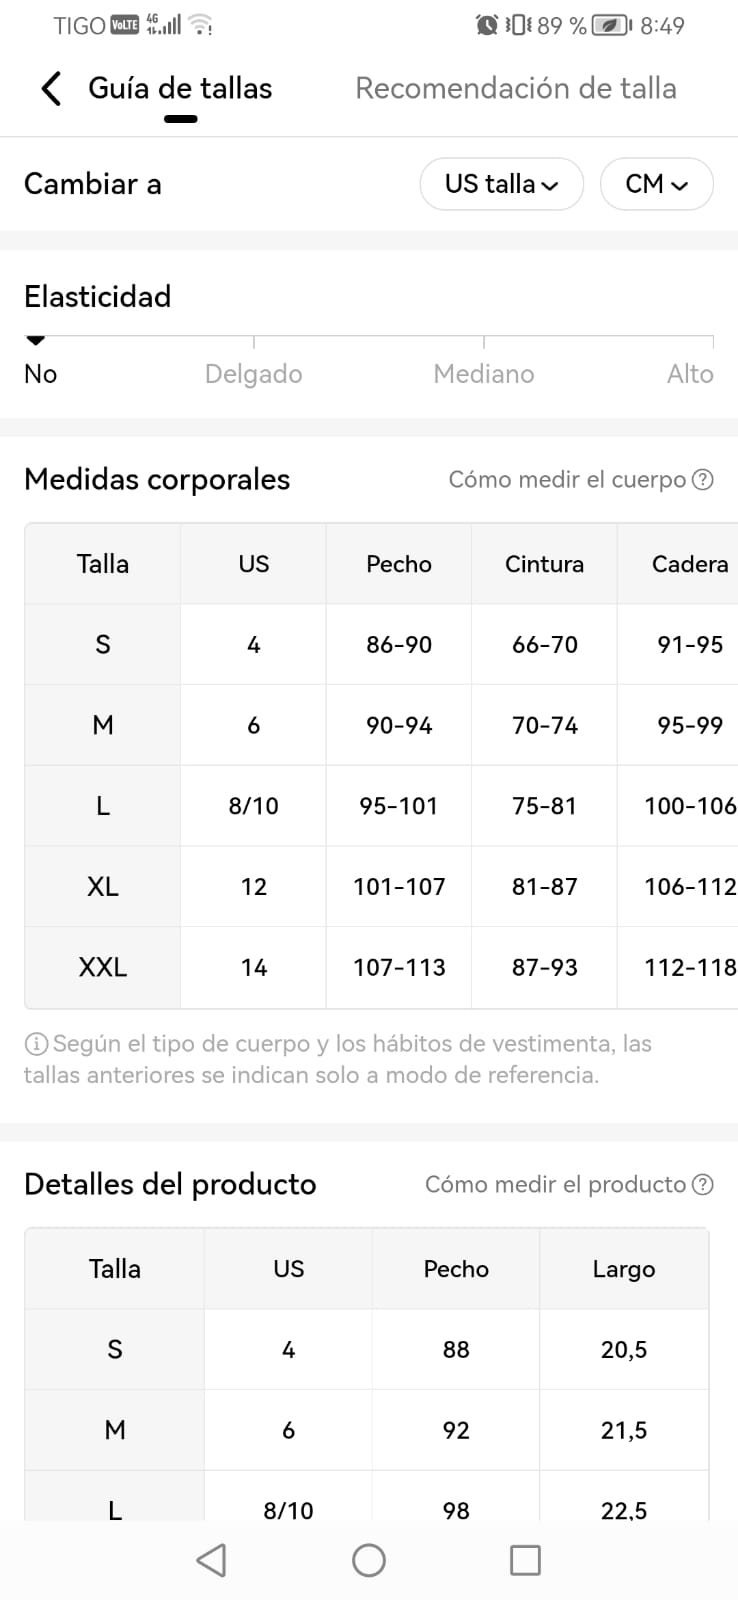738x1600 pixels.
Task: Click the elasticity slider marker at No
Action: 36,341
